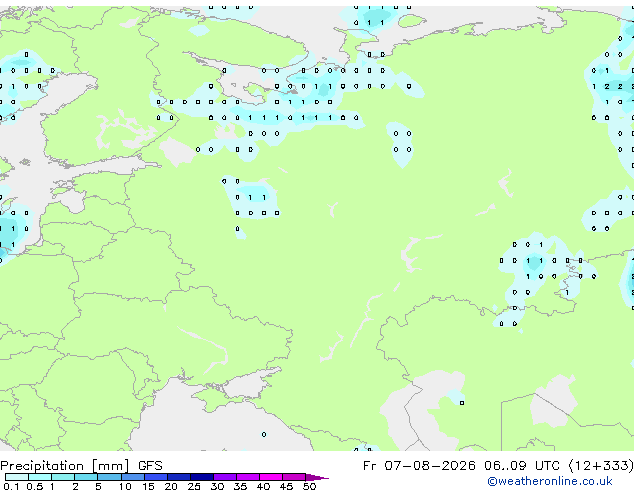
Task: Pick the 30–35 mm purple legend swatch
Action: pyautogui.click(x=224, y=477)
